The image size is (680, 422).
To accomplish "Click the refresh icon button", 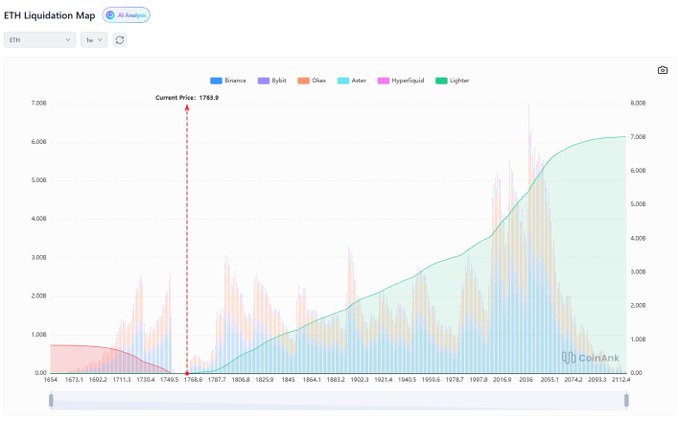I will click(120, 40).
